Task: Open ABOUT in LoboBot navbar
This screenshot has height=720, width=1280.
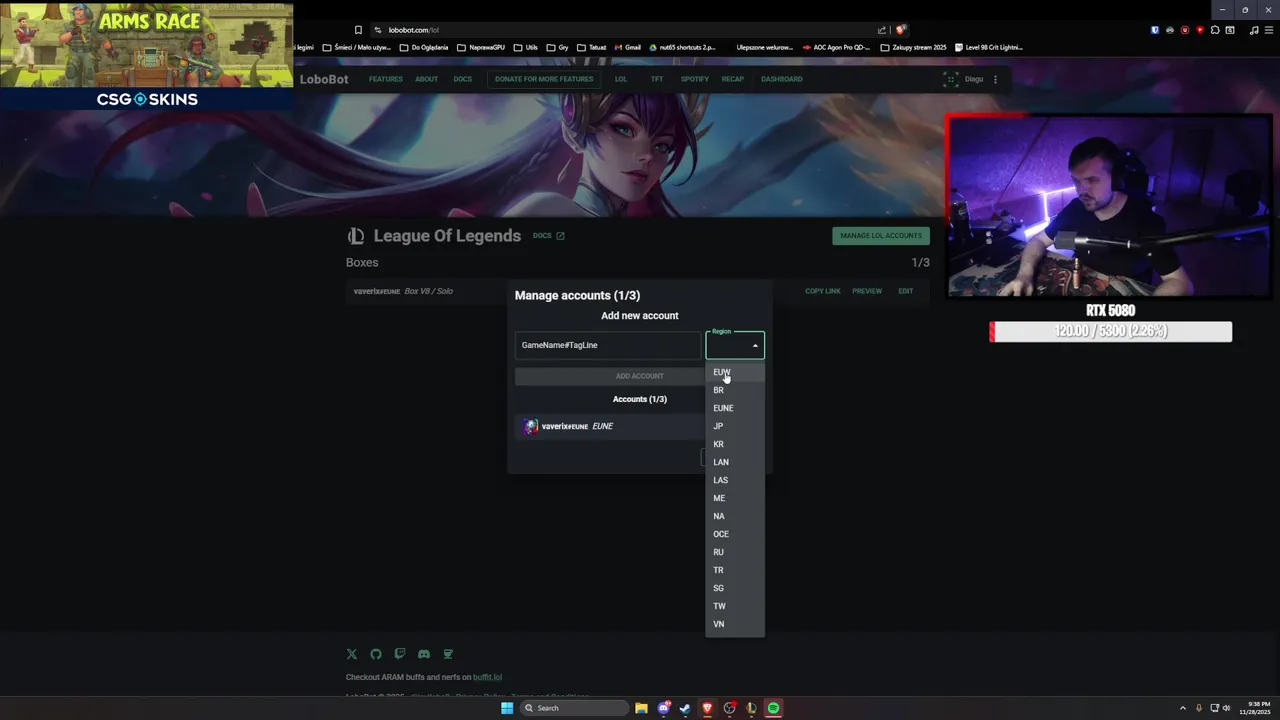Action: (427, 79)
